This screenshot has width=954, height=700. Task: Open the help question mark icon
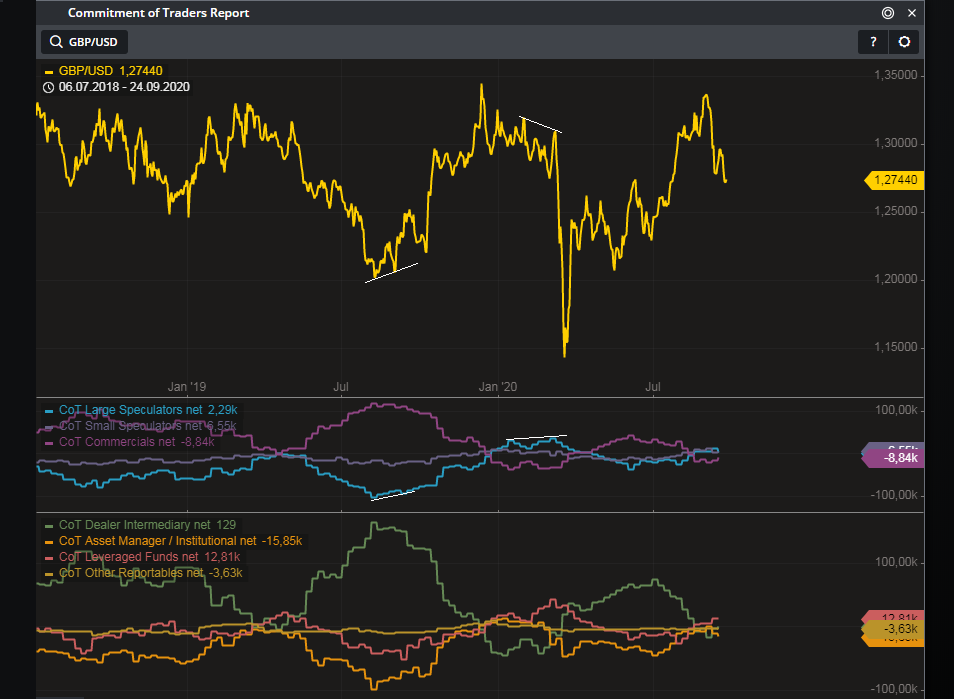click(x=872, y=42)
